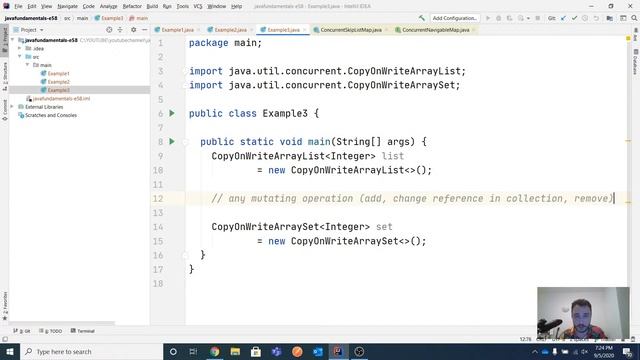The height and width of the screenshot is (360, 640).
Task: Hide the Project tool window
Action: pos(144,30)
